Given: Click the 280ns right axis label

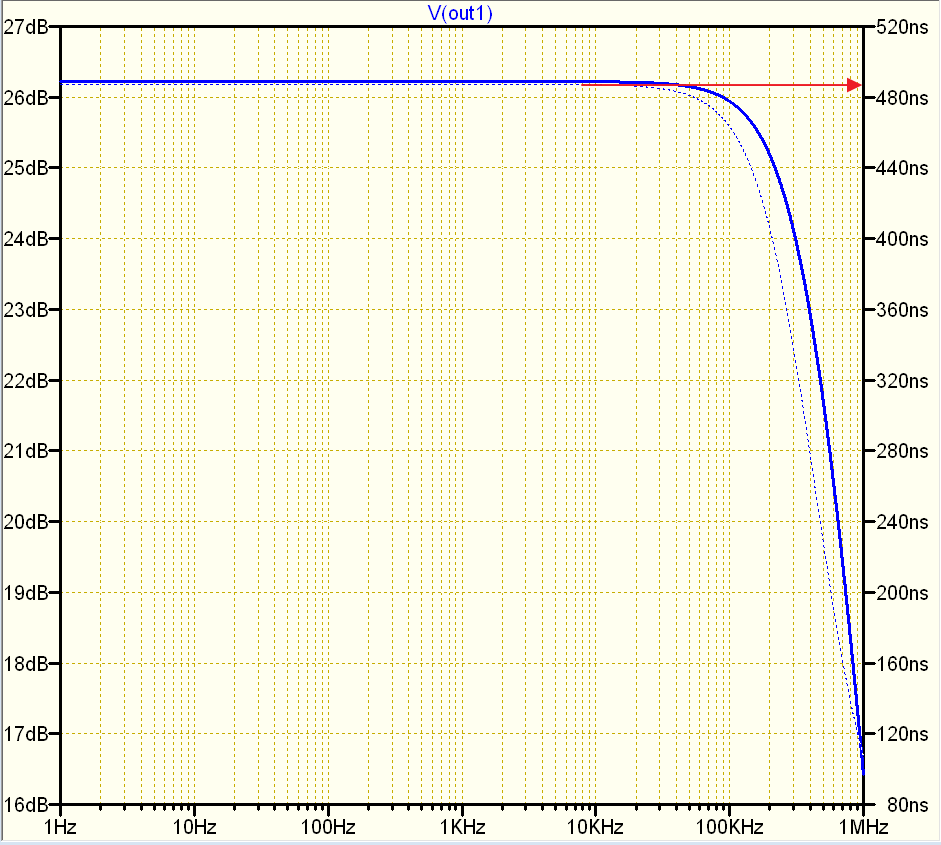Looking at the screenshot, I should [902, 451].
